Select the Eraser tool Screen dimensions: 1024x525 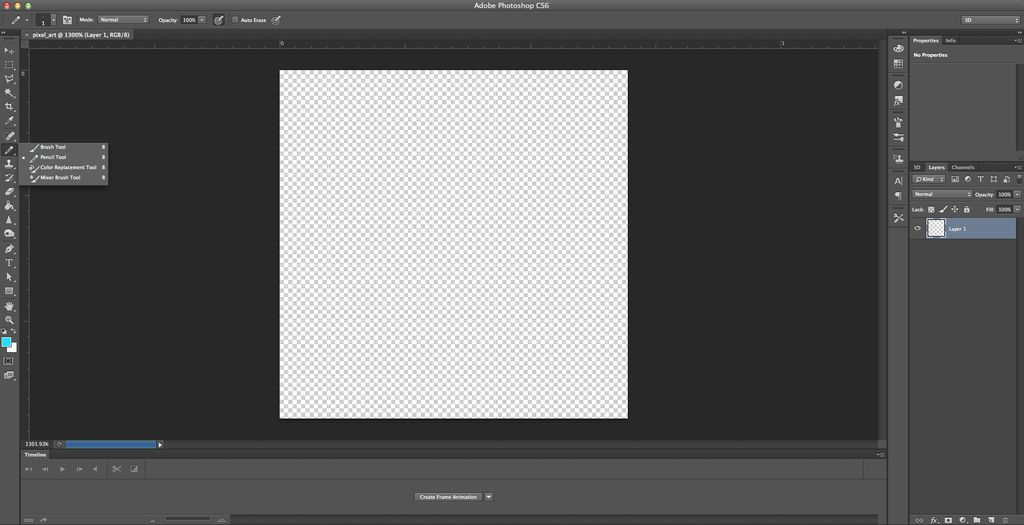9,192
